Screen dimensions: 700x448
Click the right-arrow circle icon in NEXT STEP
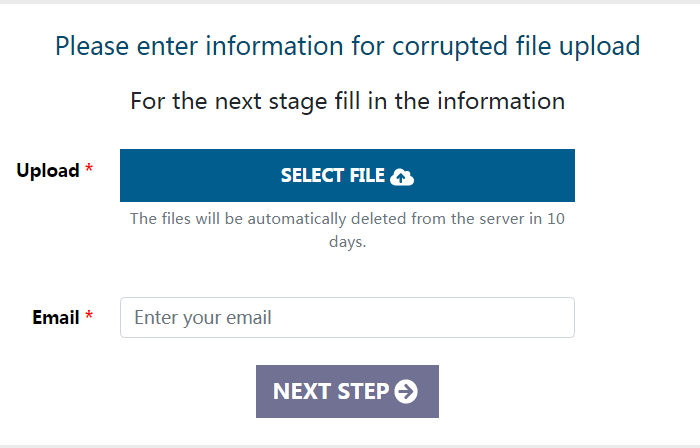pyautogui.click(x=406, y=391)
